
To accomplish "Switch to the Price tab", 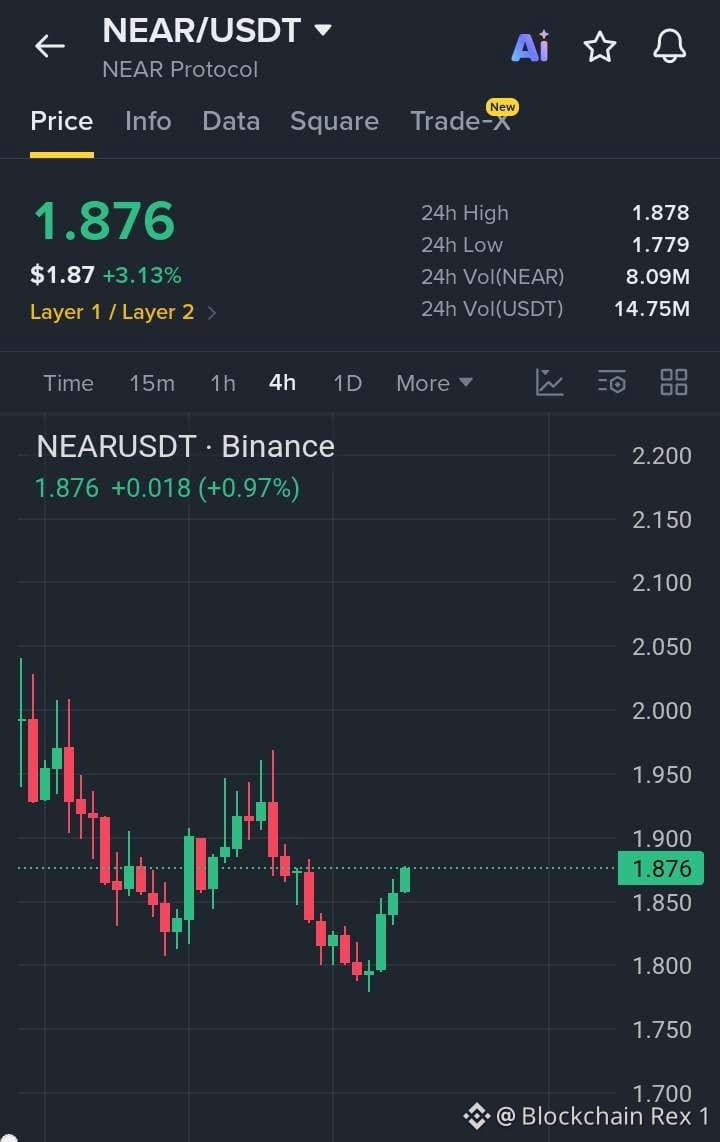I will [62, 121].
